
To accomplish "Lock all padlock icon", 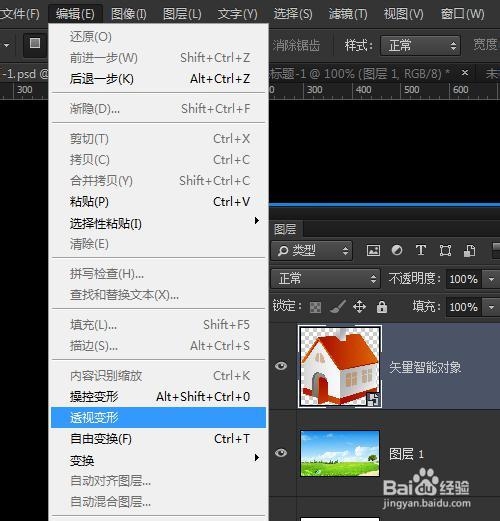I will 382,306.
